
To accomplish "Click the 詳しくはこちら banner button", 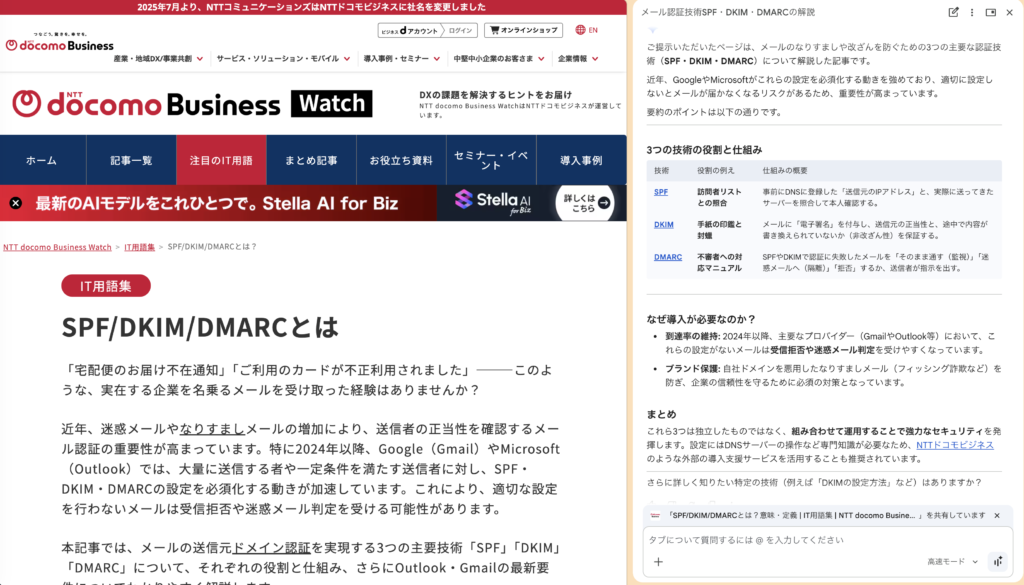I will click(583, 203).
